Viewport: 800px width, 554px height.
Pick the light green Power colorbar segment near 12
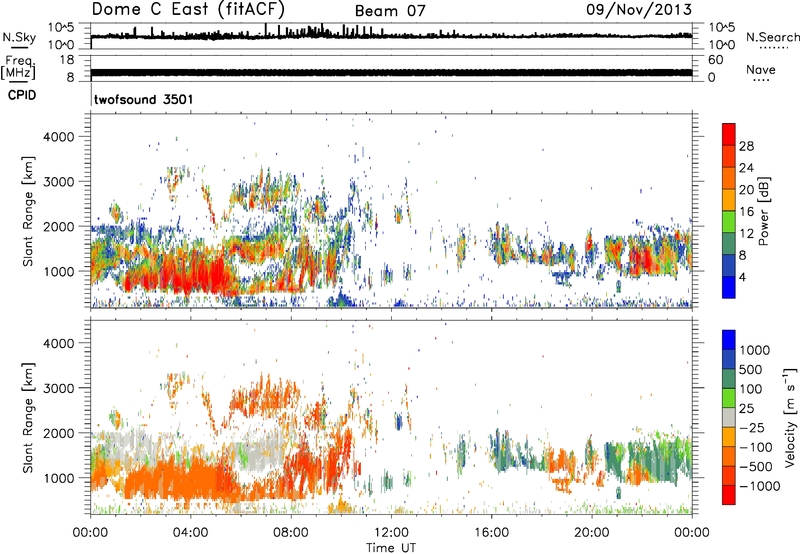[x=729, y=222]
